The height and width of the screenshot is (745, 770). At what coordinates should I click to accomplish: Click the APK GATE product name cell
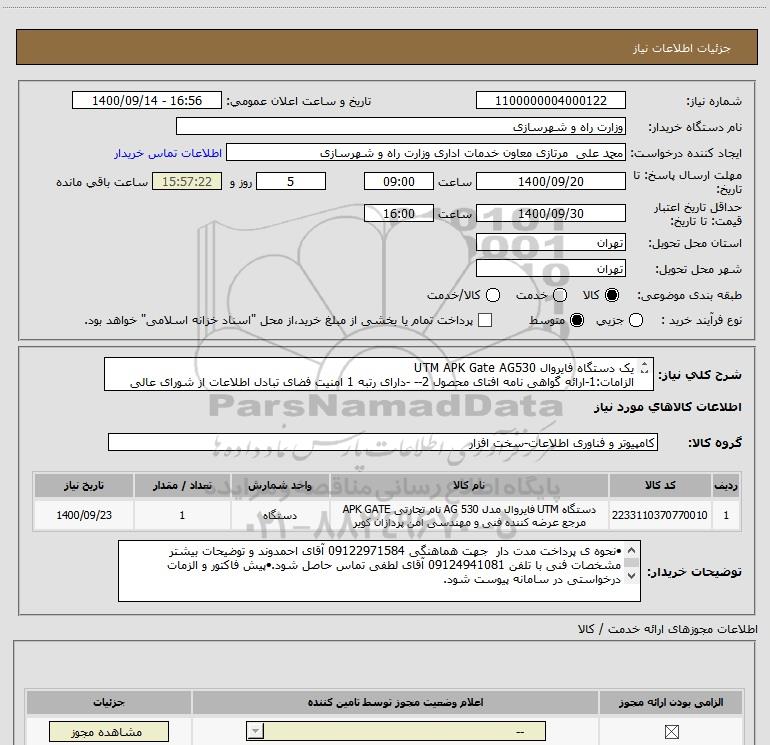tap(469, 515)
